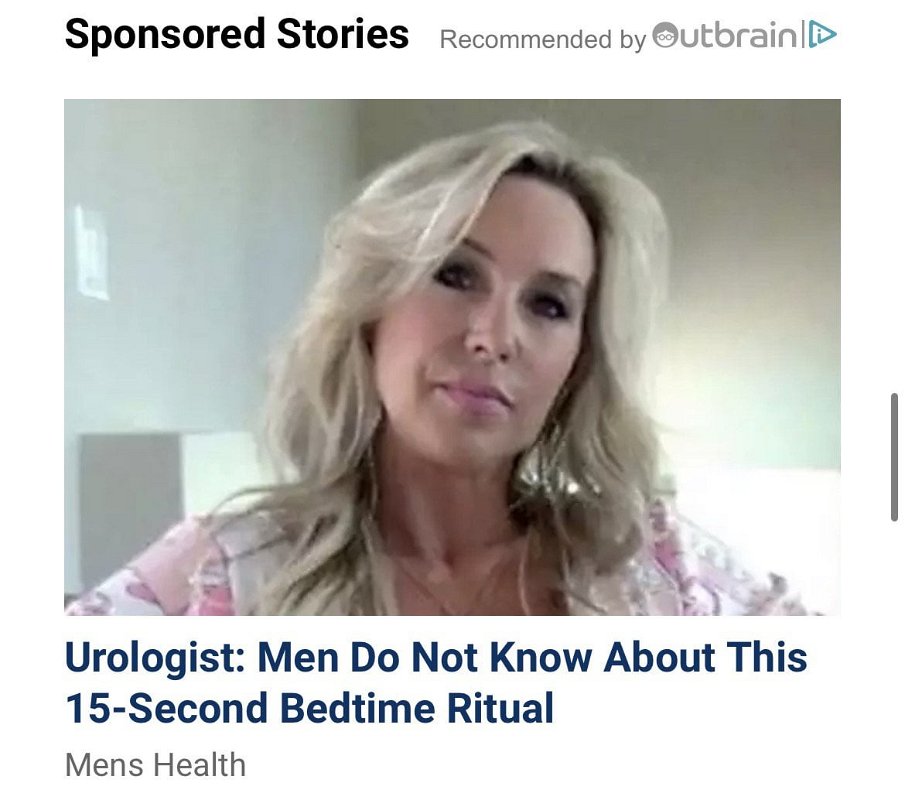Click the word "Ritual" in the headline

point(500,708)
